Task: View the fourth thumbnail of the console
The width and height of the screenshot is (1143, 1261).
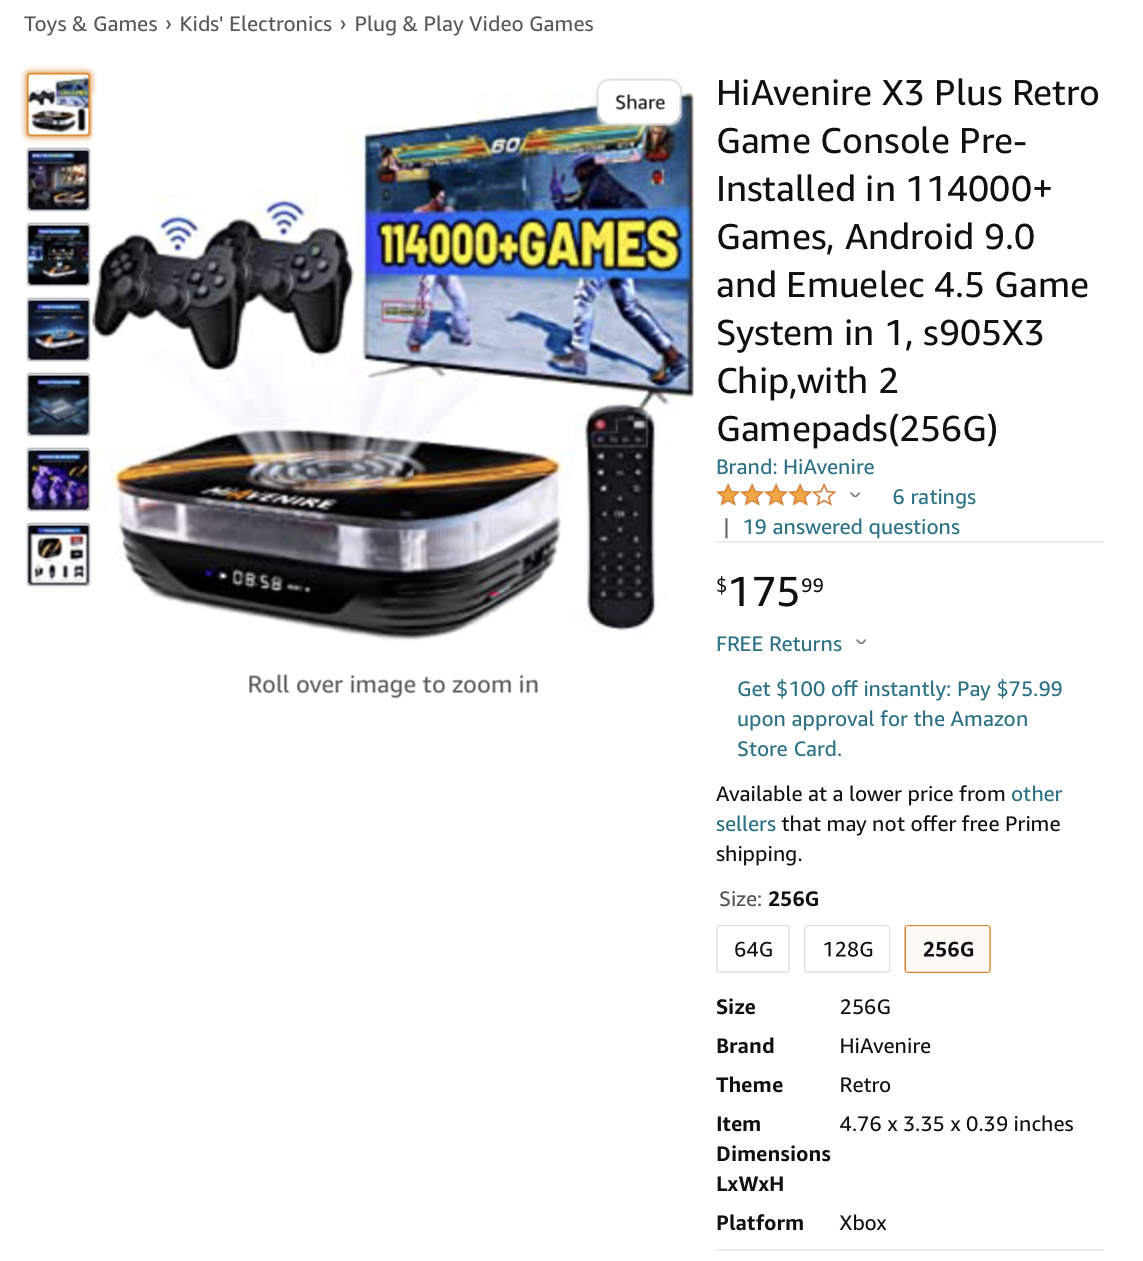Action: click(x=58, y=330)
